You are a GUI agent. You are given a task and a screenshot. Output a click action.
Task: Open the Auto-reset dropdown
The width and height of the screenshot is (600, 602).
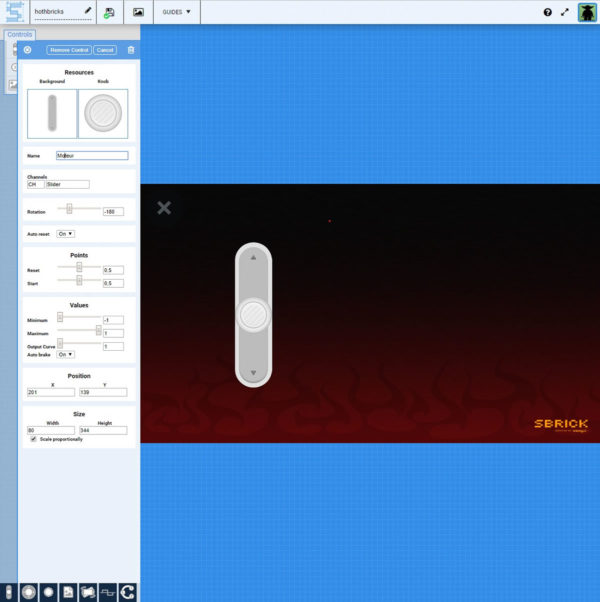click(x=65, y=233)
